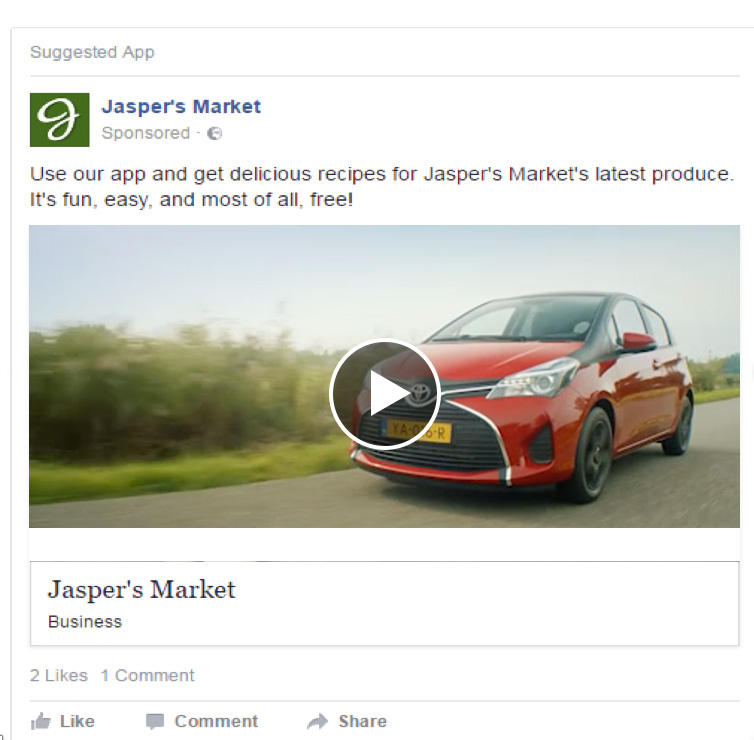Click the post text 'Use our app and get delicious recipes'
This screenshot has width=754, height=740.
(x=208, y=174)
